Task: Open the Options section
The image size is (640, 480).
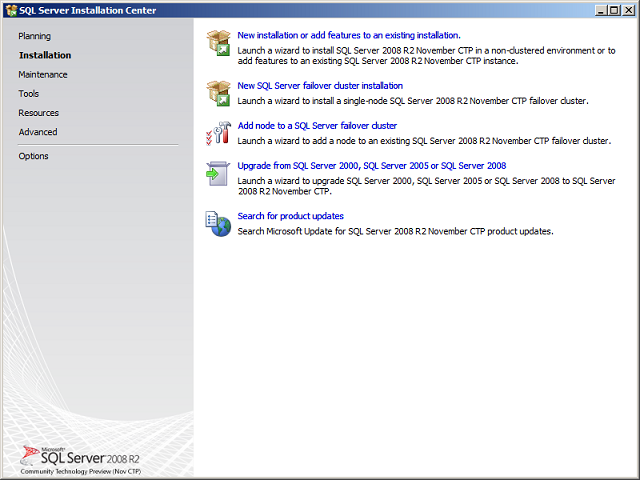Action: click(33, 156)
